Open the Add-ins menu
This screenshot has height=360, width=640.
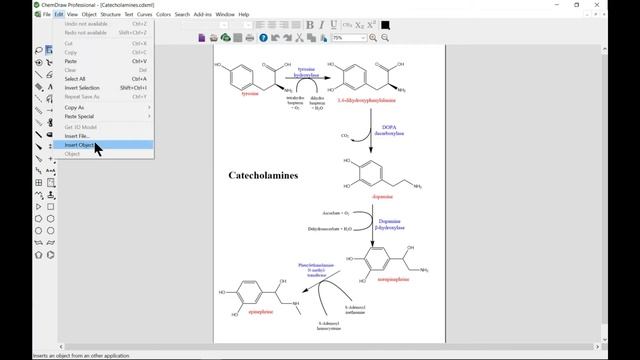tap(202, 14)
